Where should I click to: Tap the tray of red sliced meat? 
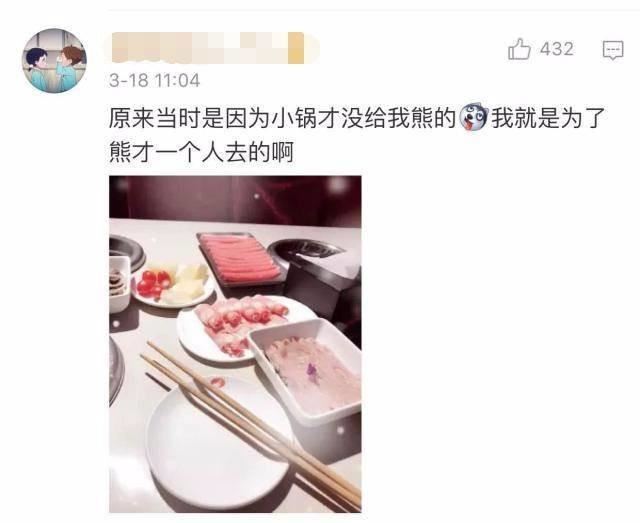241,258
